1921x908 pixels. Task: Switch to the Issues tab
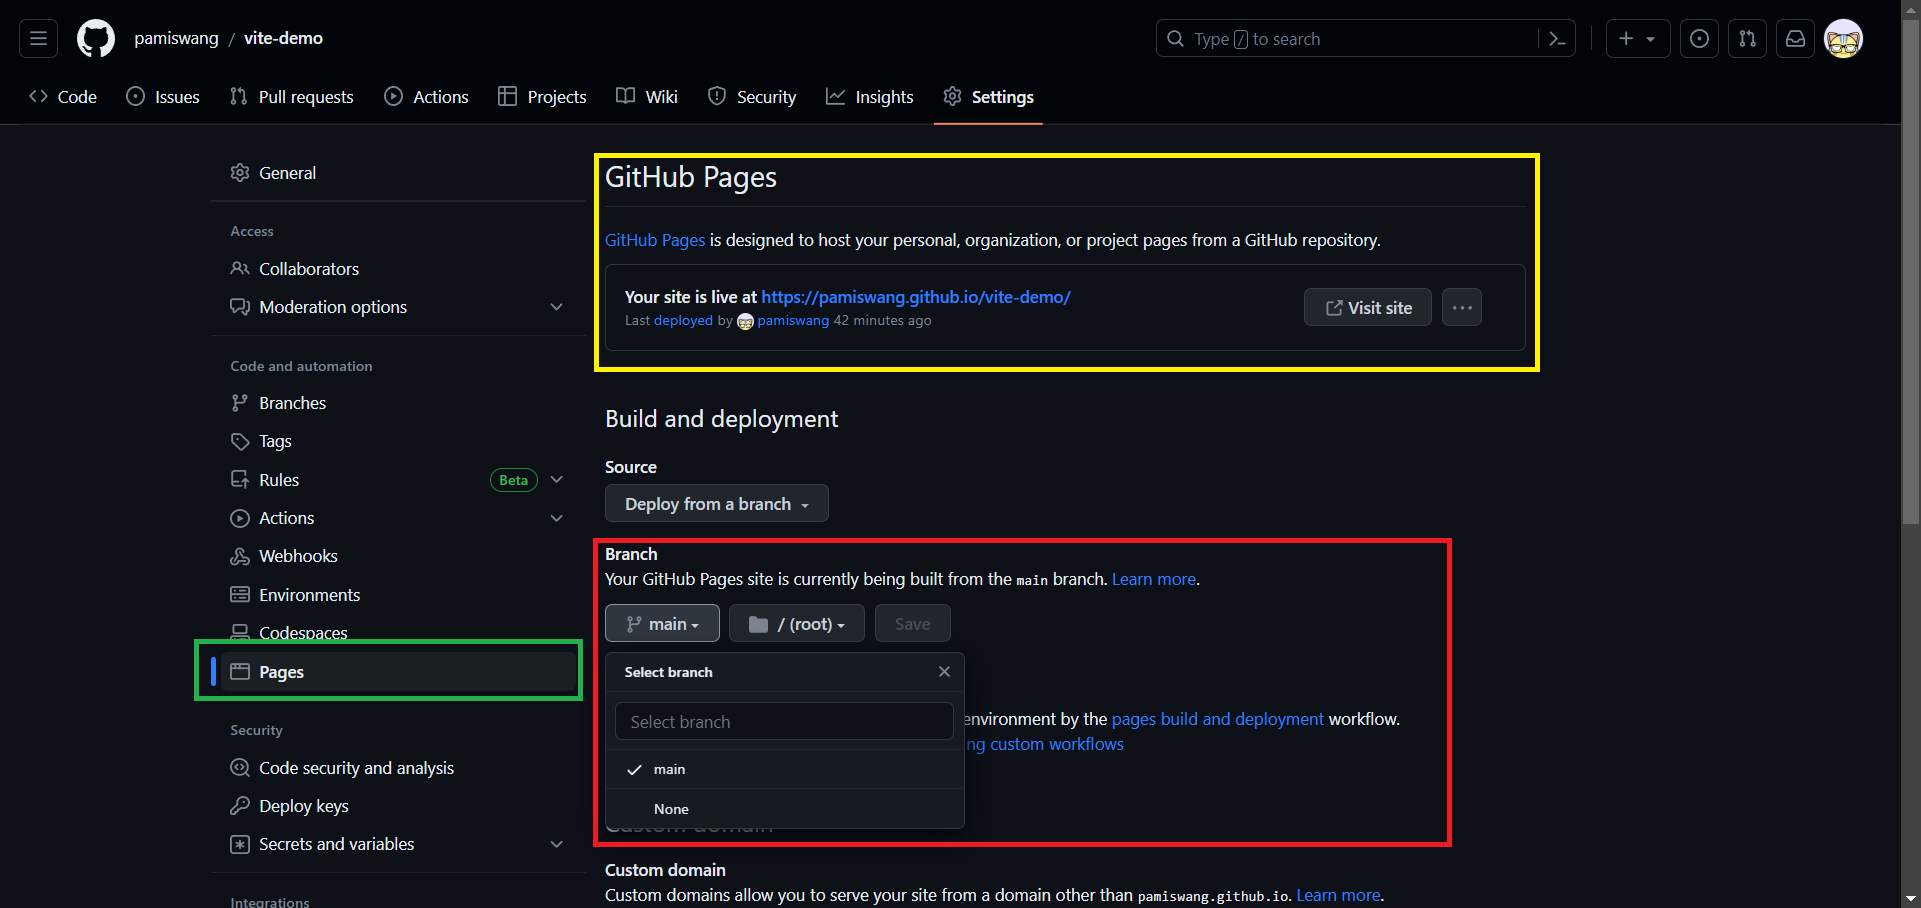(163, 97)
